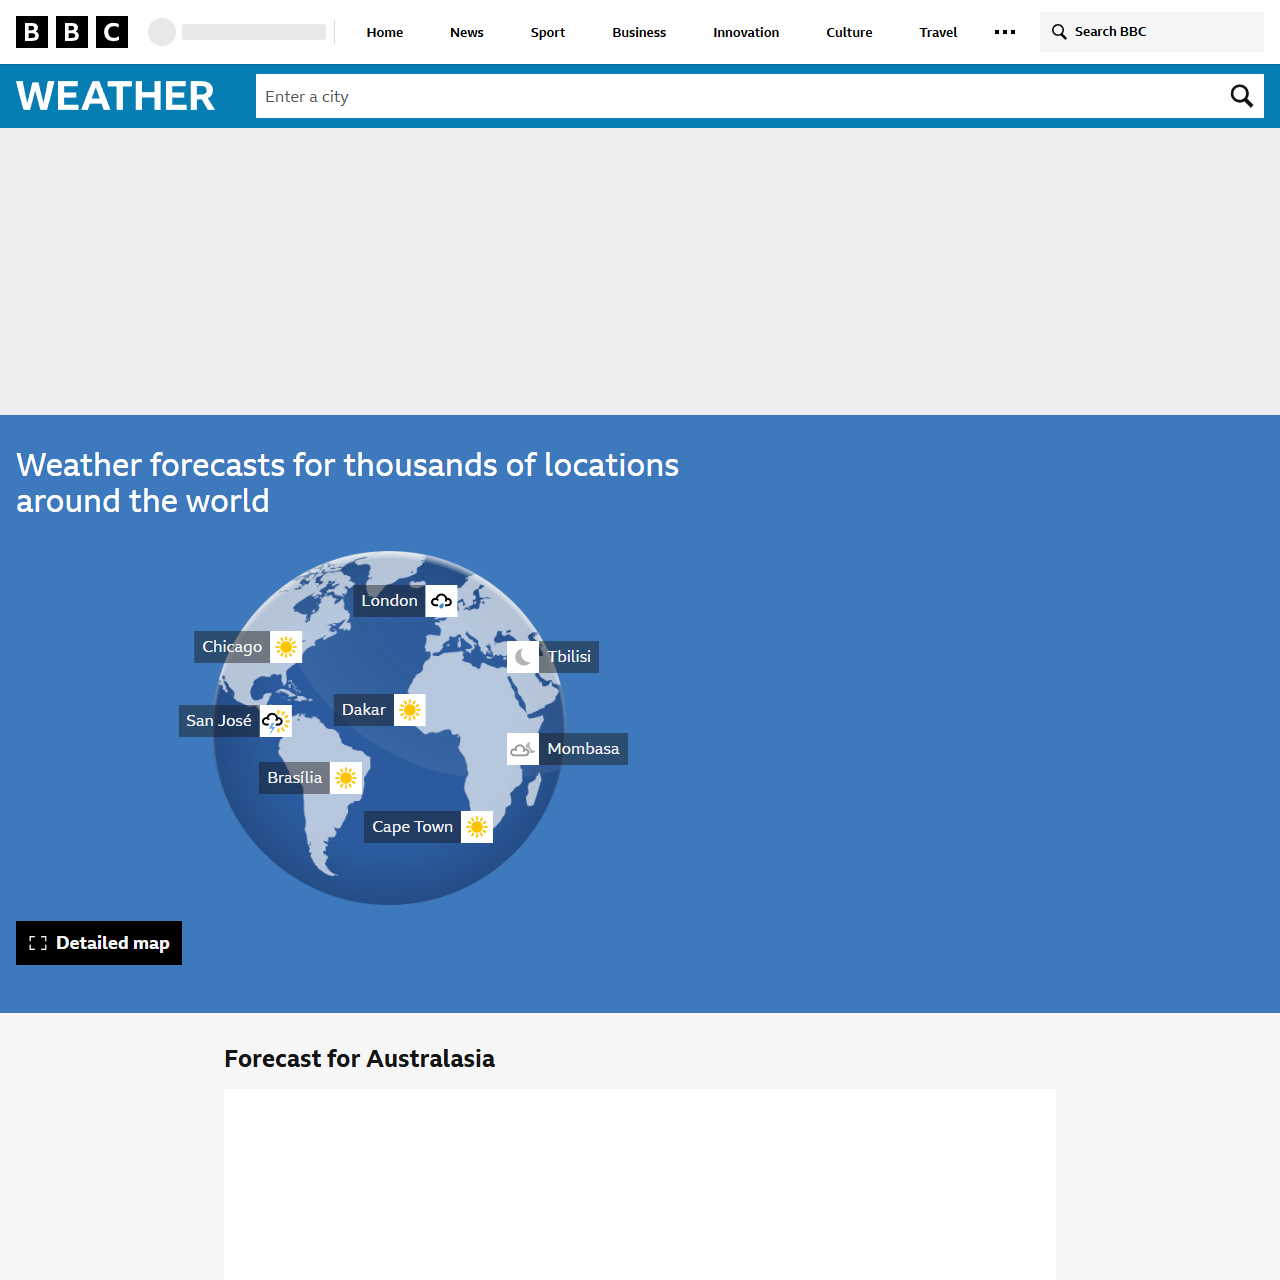Click San José's thunderstorm icon
The height and width of the screenshot is (1280, 1280).
coord(275,721)
